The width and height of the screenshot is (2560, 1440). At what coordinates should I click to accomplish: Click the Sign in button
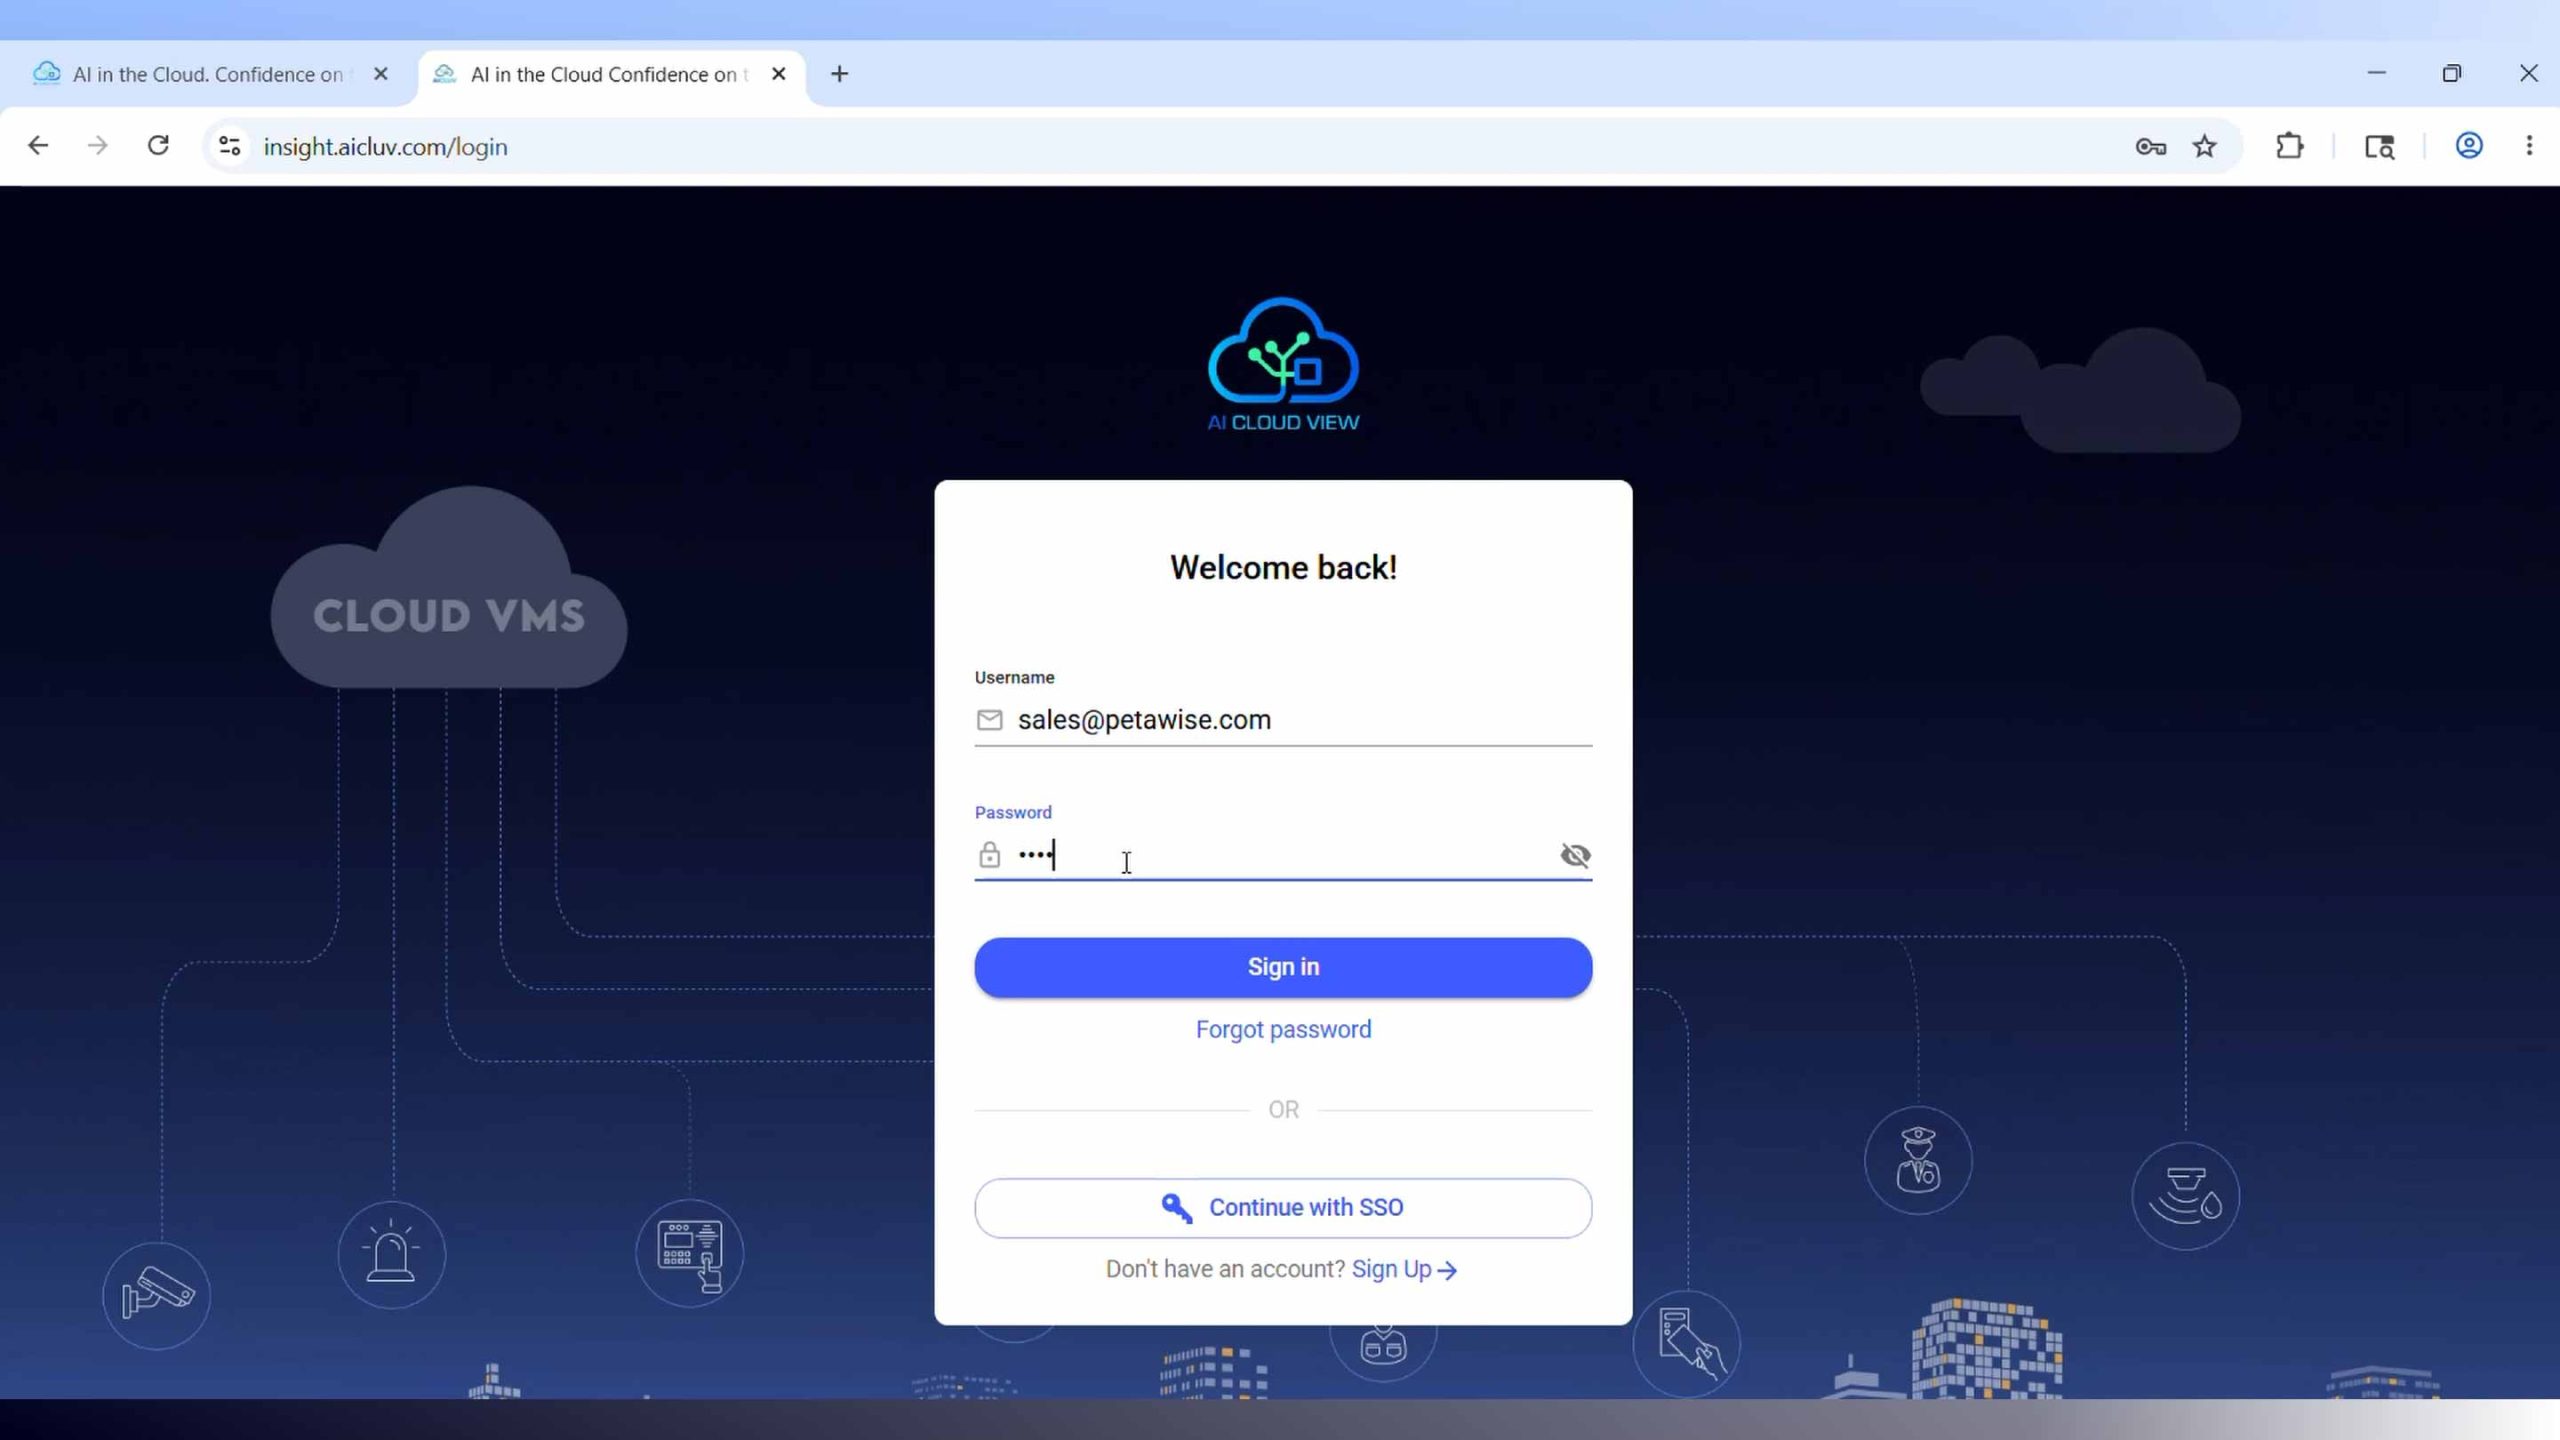(1283, 967)
